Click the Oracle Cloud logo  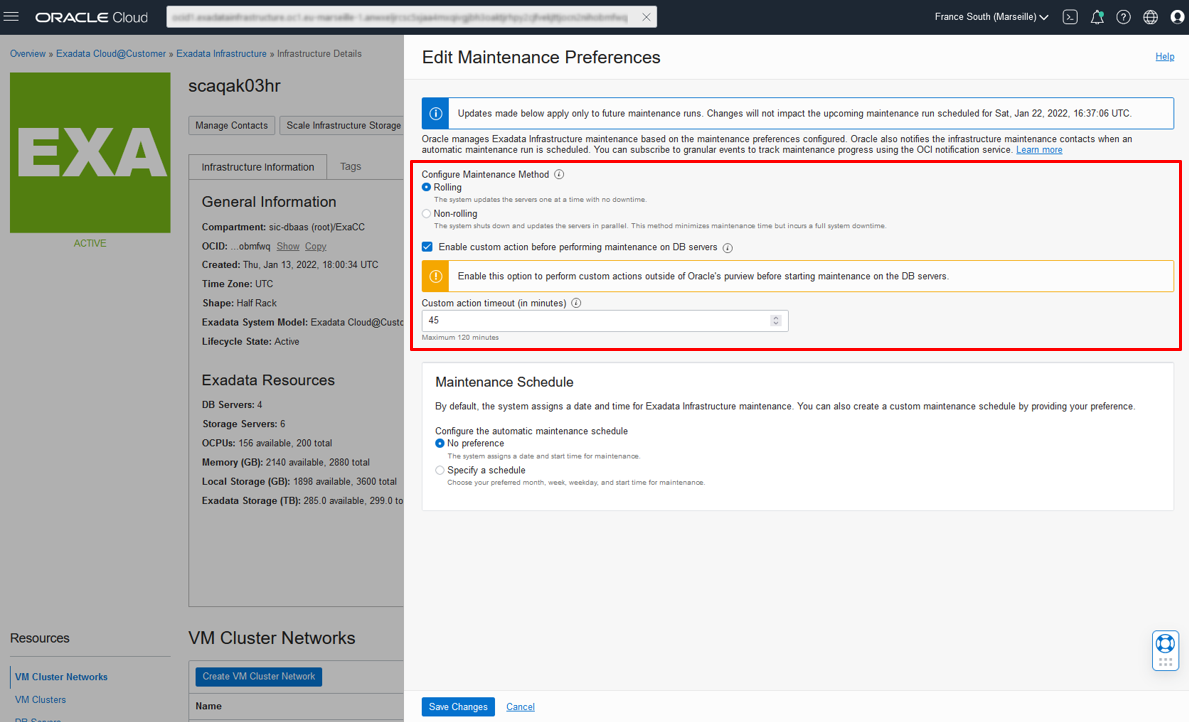(91, 17)
